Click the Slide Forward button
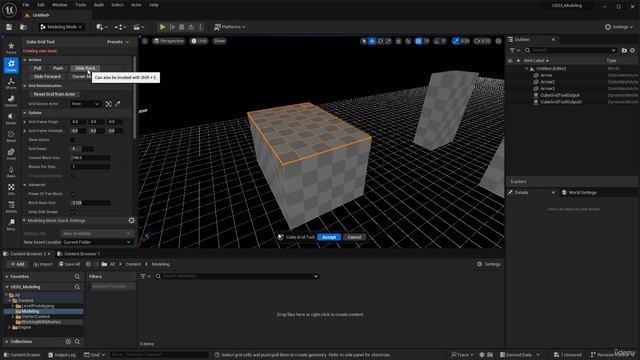 pyautogui.click(x=47, y=77)
